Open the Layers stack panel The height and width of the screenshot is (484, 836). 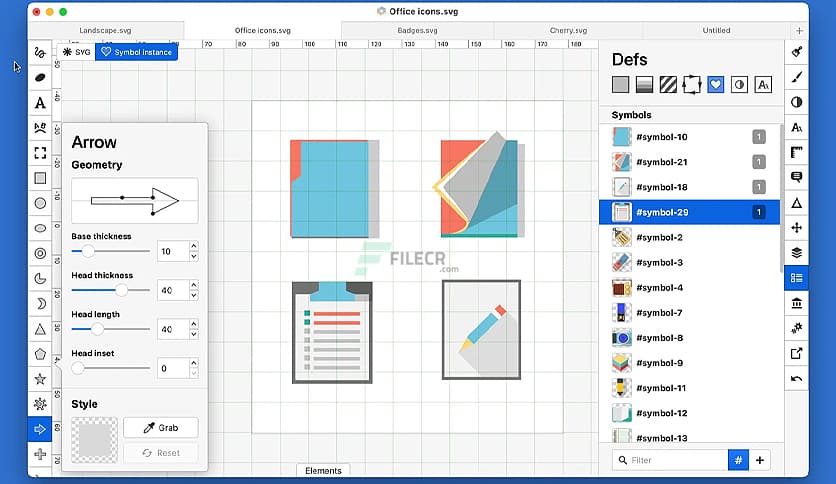click(797, 253)
